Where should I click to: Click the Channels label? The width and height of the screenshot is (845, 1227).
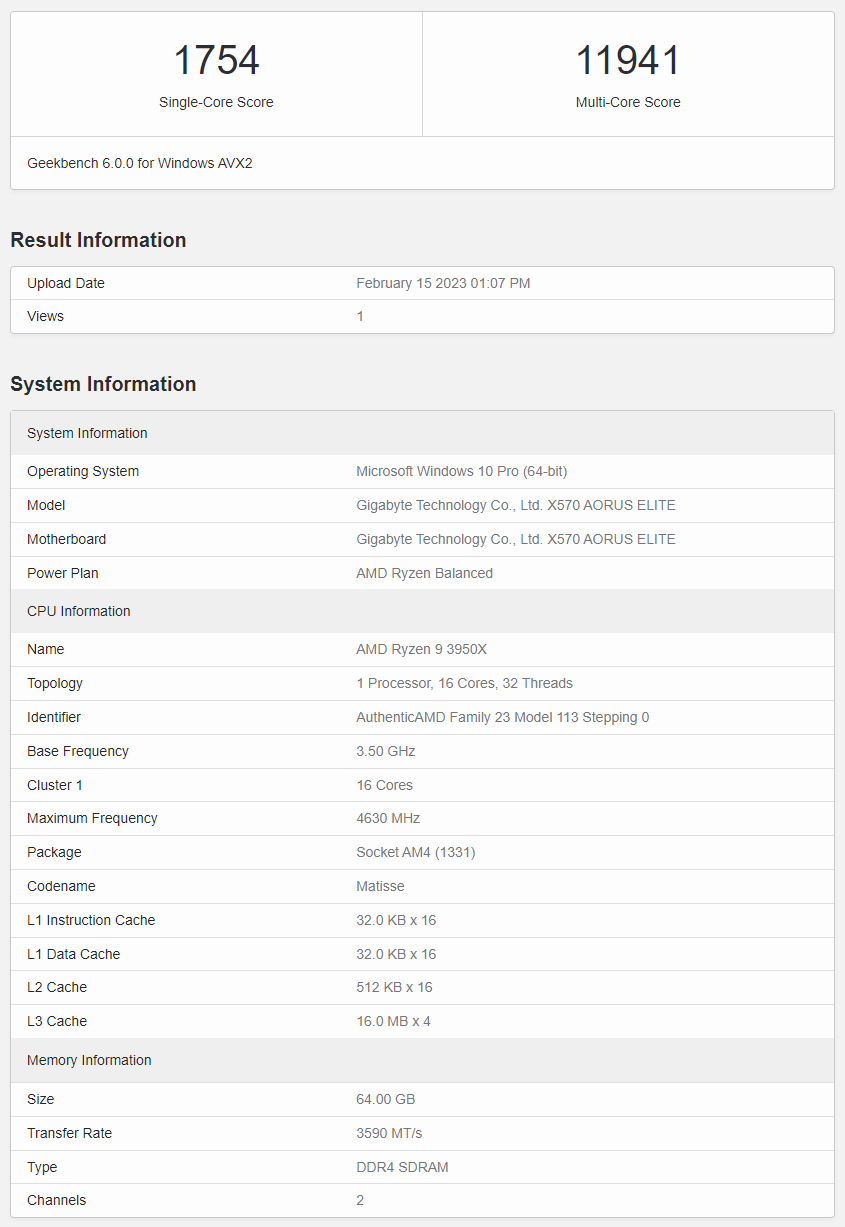(x=57, y=1200)
